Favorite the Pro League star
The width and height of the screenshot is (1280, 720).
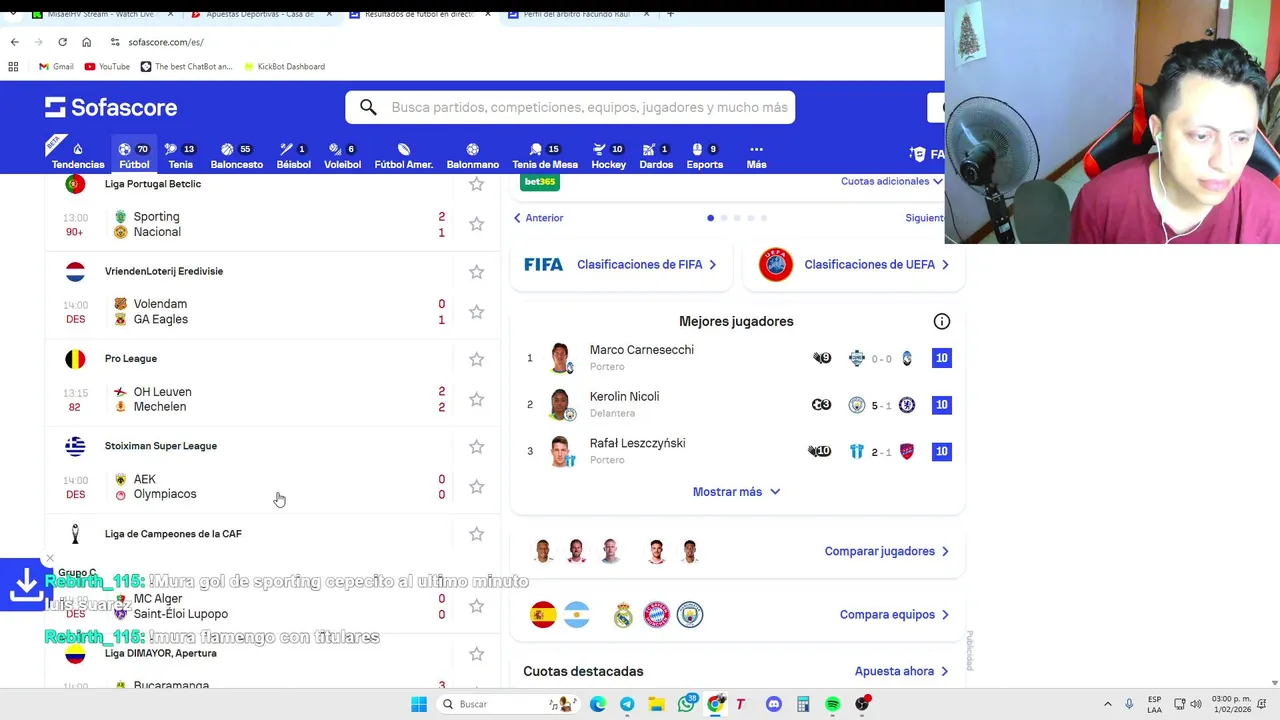[476, 359]
